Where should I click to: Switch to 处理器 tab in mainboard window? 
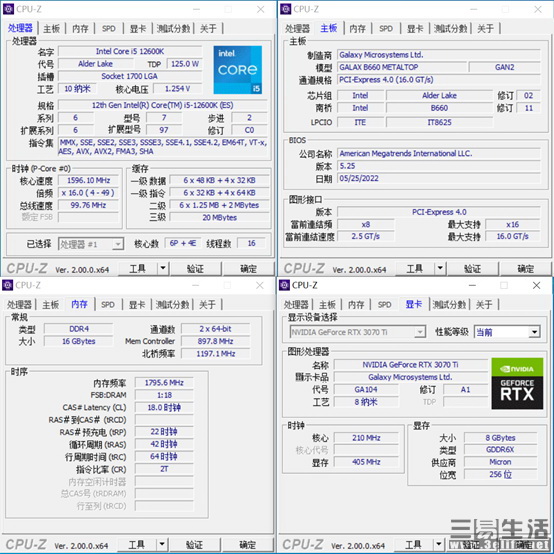297,29
